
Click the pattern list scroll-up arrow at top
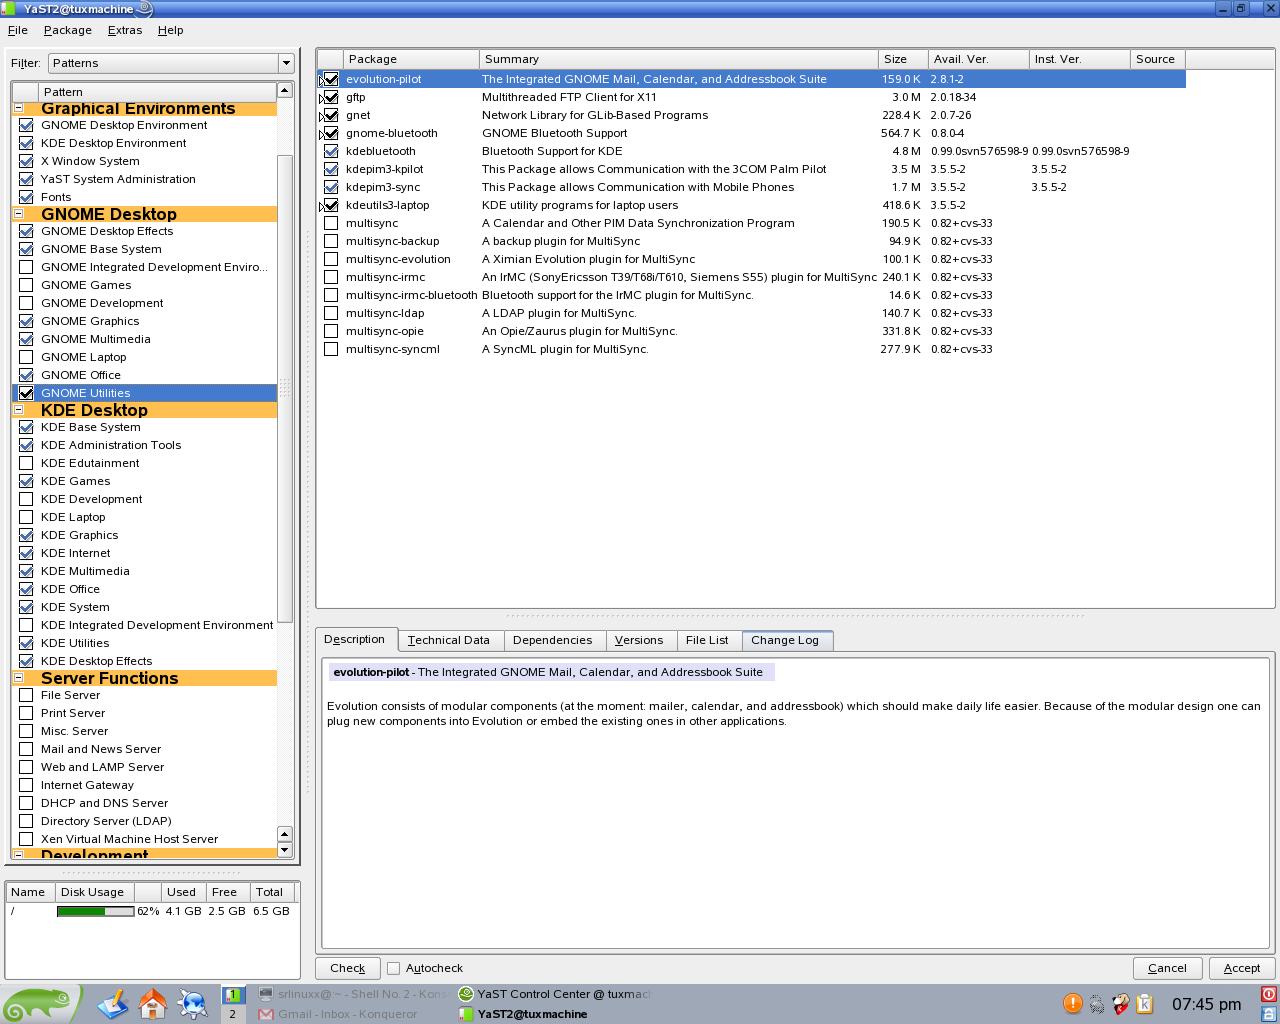click(284, 91)
